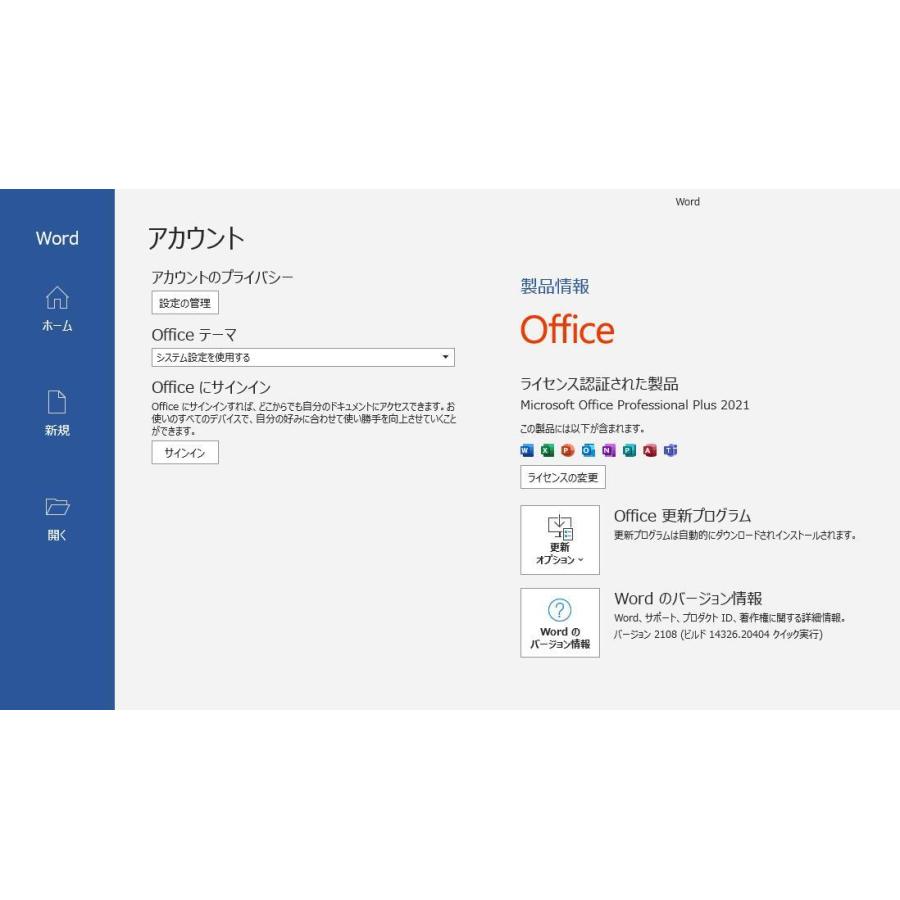Click Word title text in title bar
The width and height of the screenshot is (900, 900).
(688, 202)
